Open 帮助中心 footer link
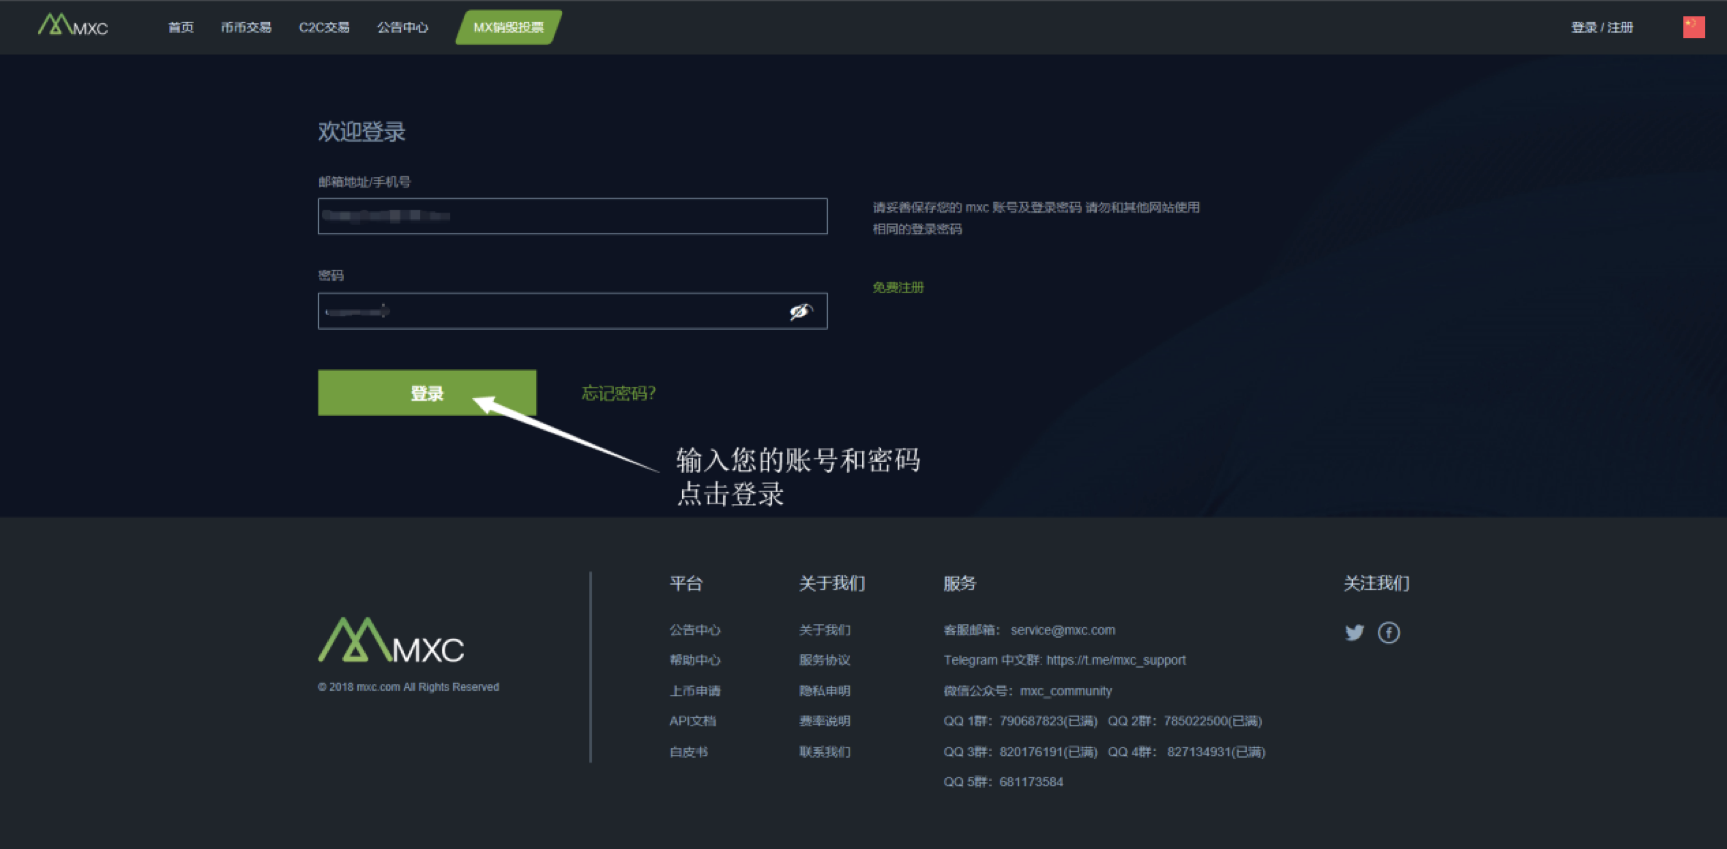 [x=695, y=660]
